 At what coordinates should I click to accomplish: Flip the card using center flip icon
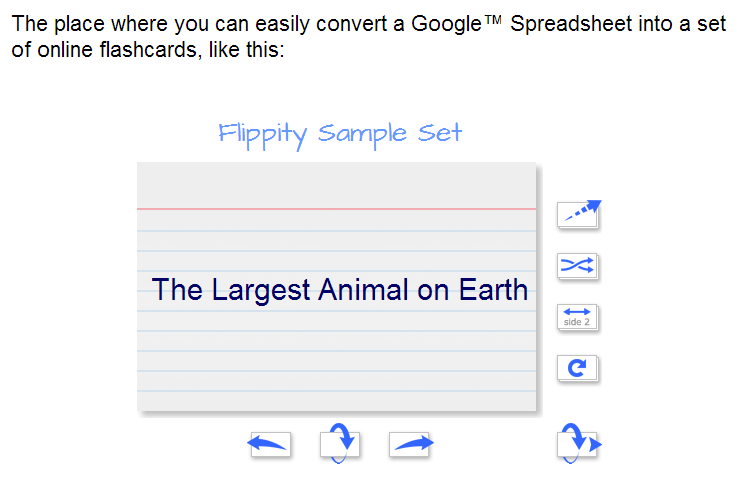tap(339, 443)
